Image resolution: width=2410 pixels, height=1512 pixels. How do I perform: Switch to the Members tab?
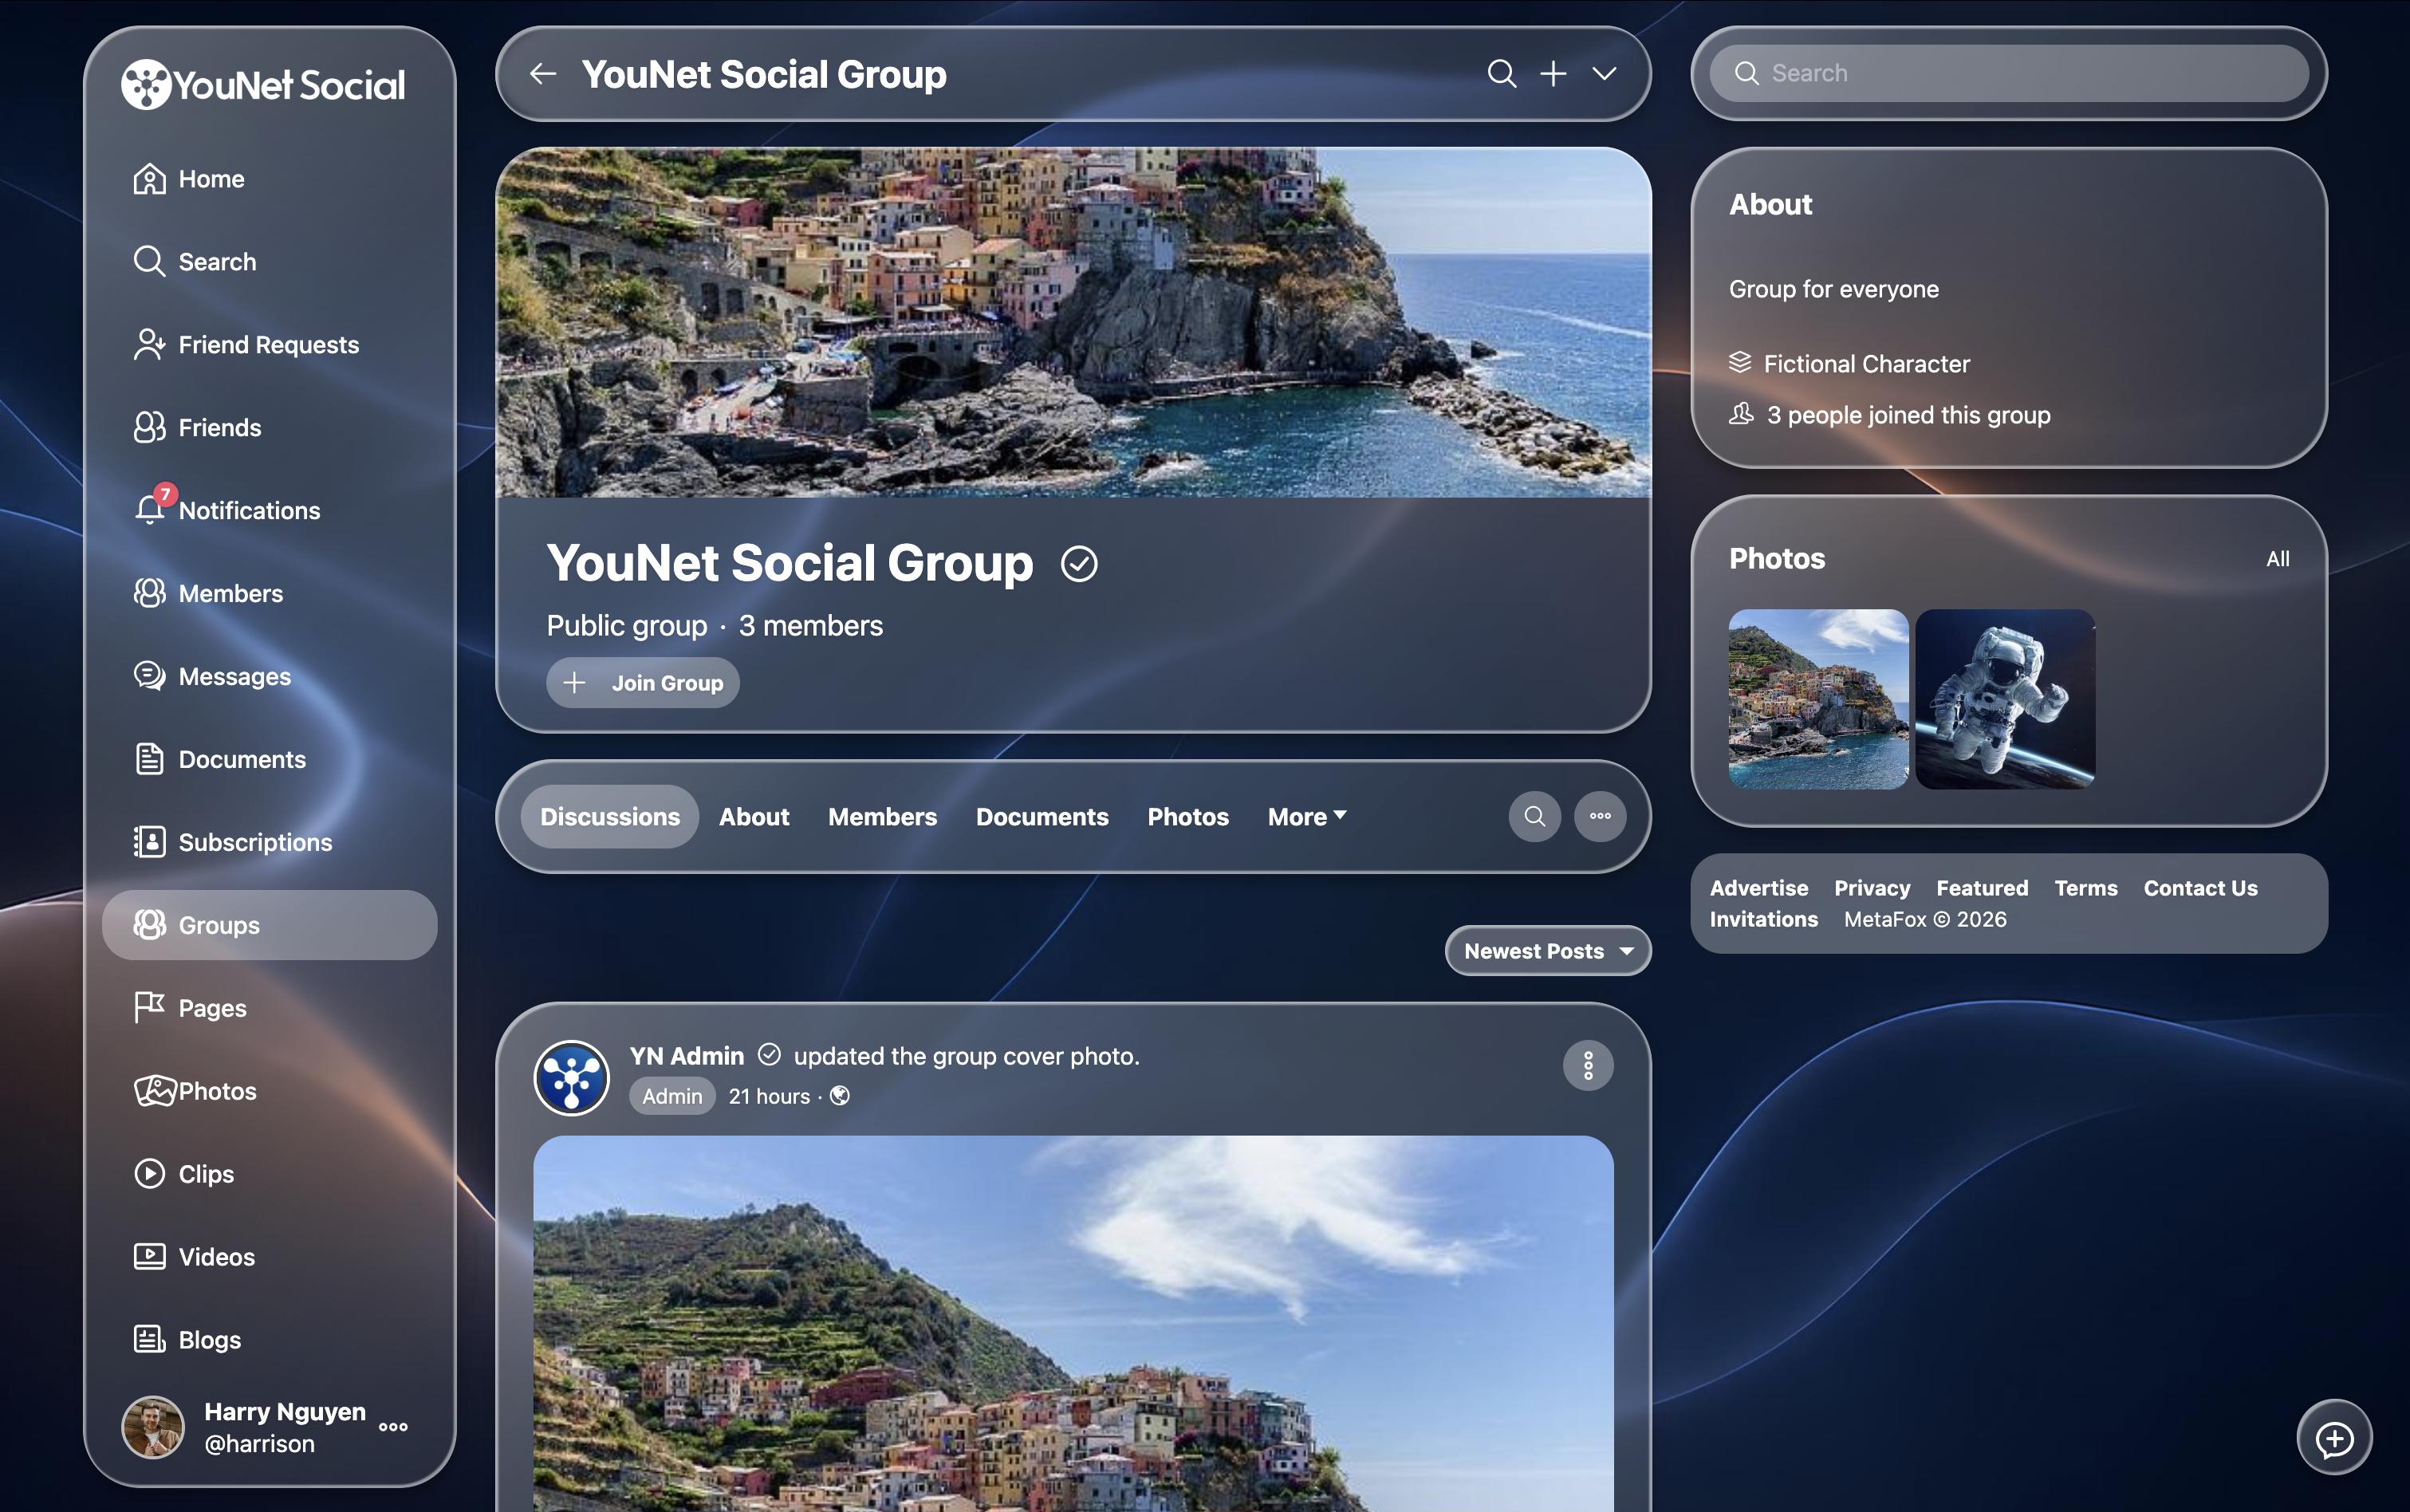(882, 816)
